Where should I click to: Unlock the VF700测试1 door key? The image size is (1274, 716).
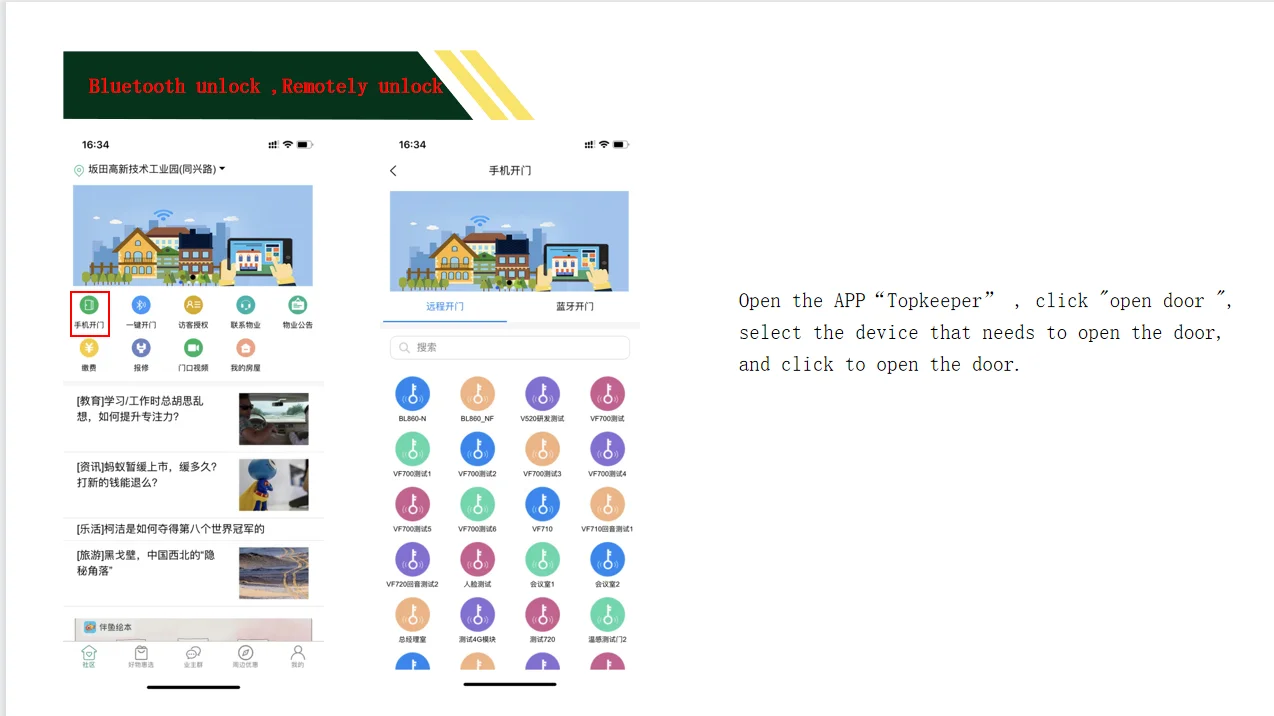pos(412,449)
